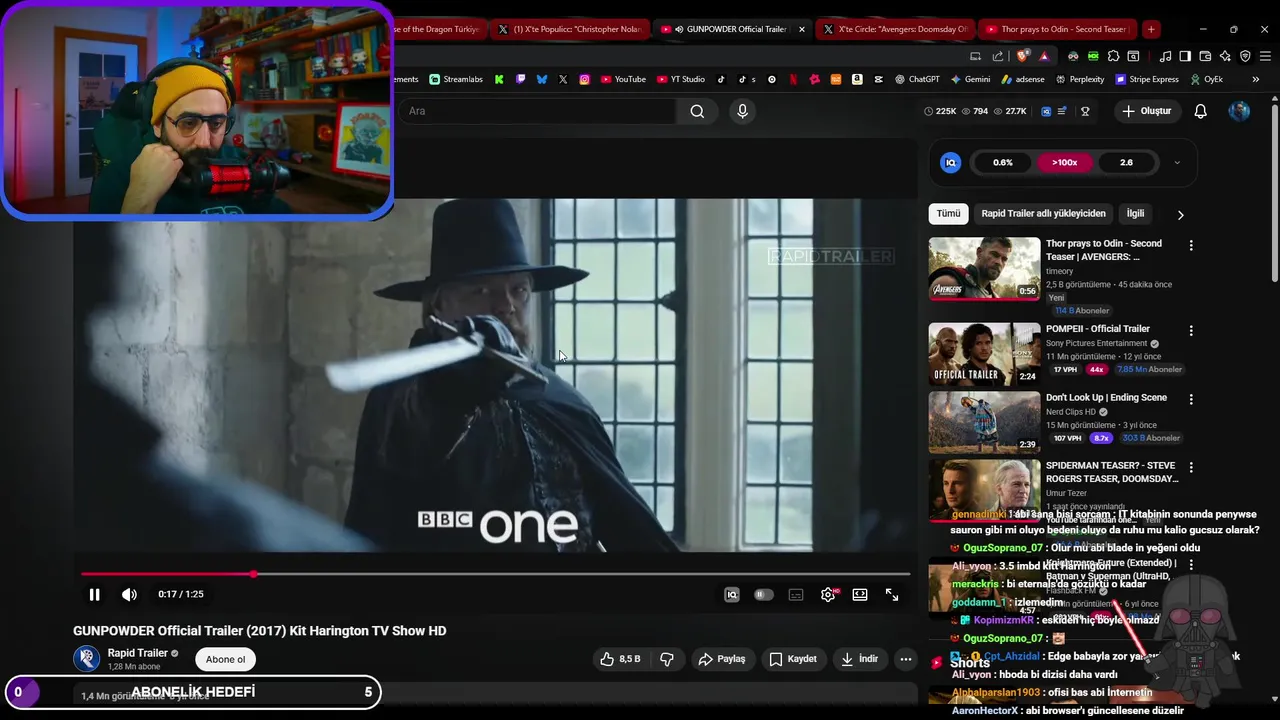Switch to Avengers Doomsday X browser tab

pos(895,29)
